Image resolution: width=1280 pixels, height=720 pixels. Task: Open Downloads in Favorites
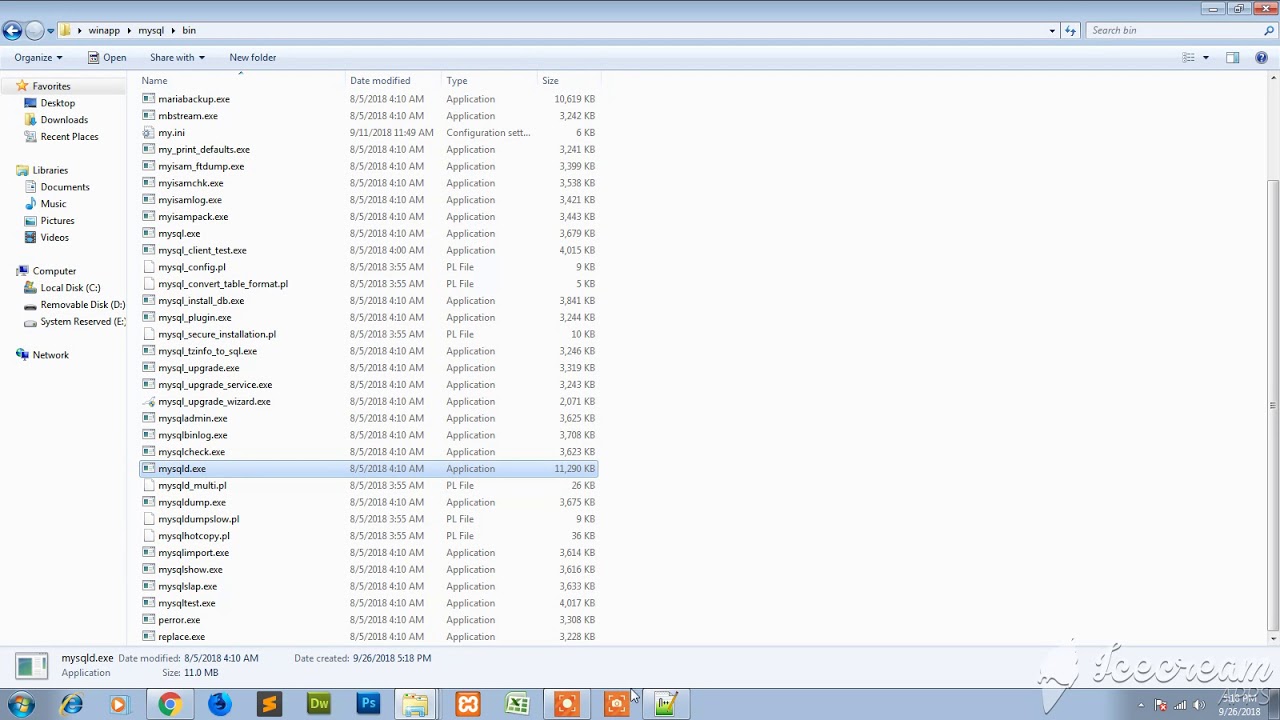(64, 120)
